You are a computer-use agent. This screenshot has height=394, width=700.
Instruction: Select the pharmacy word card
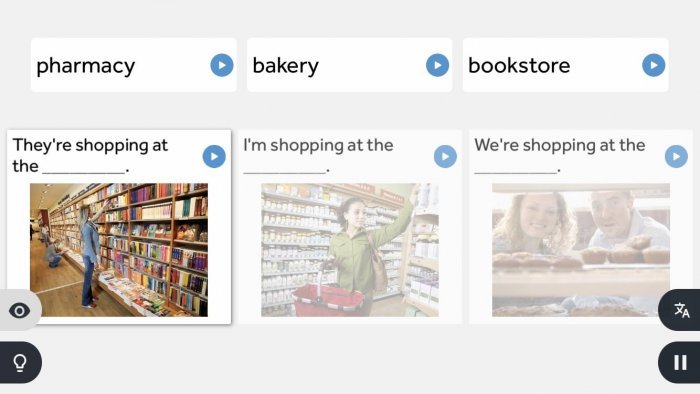133,65
